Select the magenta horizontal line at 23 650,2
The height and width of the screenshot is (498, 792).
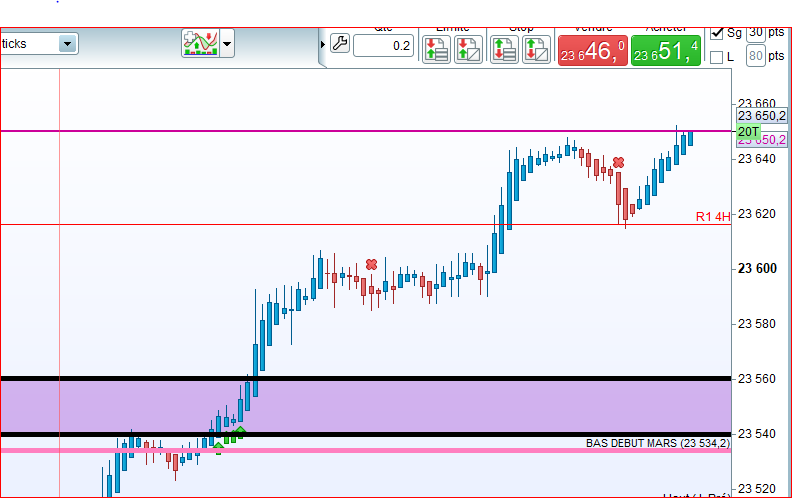coord(366,131)
